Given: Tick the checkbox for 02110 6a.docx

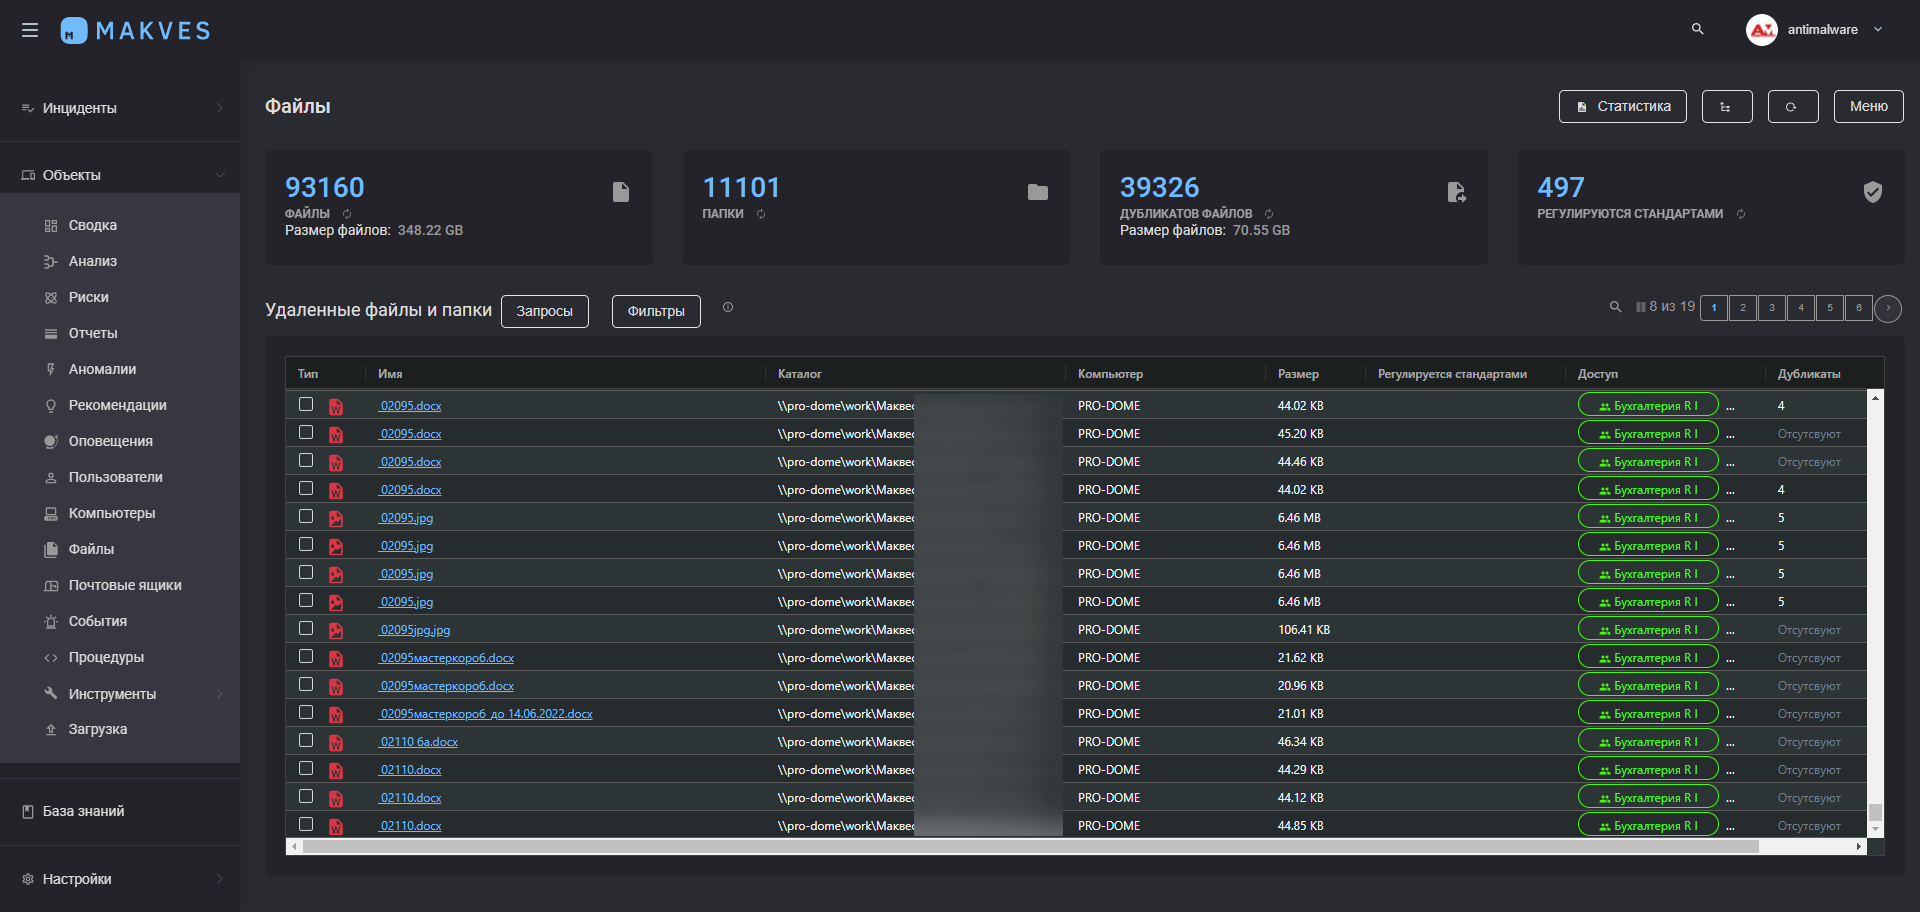Looking at the screenshot, I should pyautogui.click(x=306, y=741).
